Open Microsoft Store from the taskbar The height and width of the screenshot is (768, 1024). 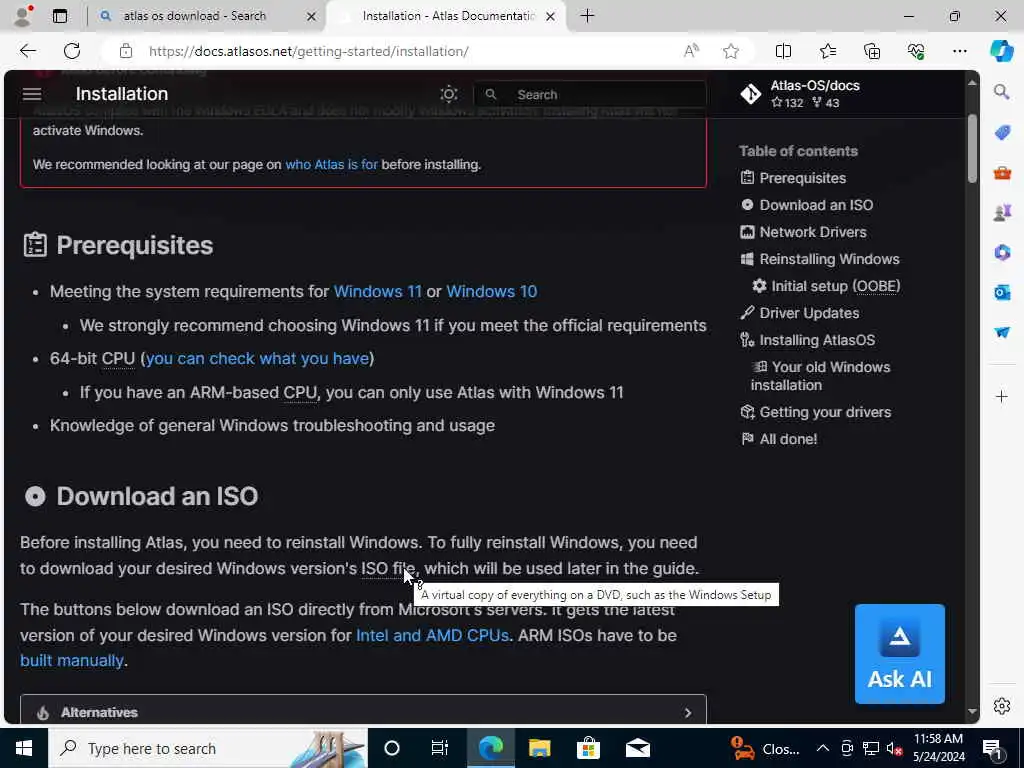coord(588,748)
